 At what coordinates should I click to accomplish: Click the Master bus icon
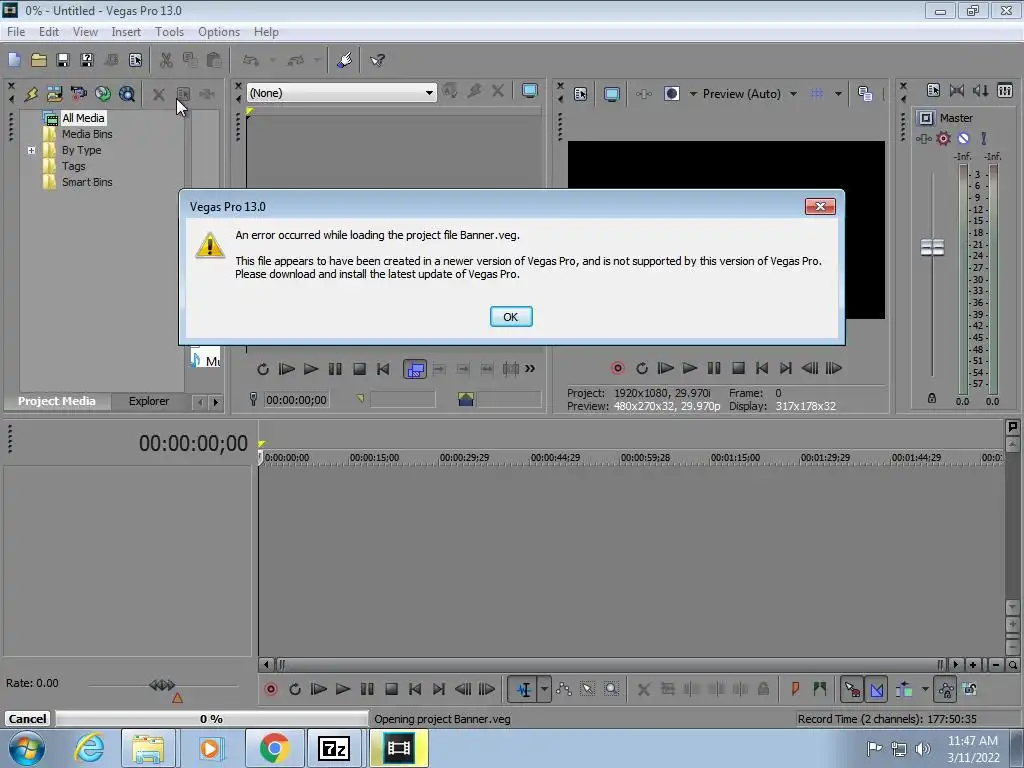point(926,118)
